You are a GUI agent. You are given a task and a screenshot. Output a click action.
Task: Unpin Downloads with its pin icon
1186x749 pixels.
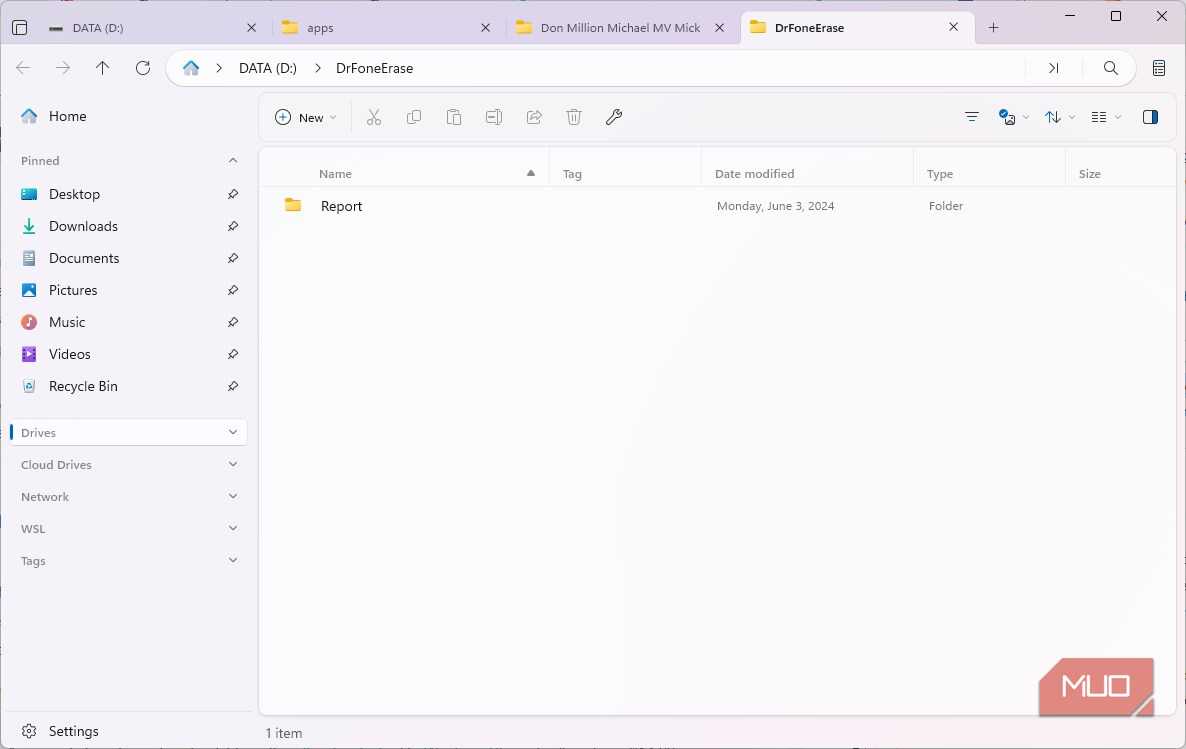point(233,226)
